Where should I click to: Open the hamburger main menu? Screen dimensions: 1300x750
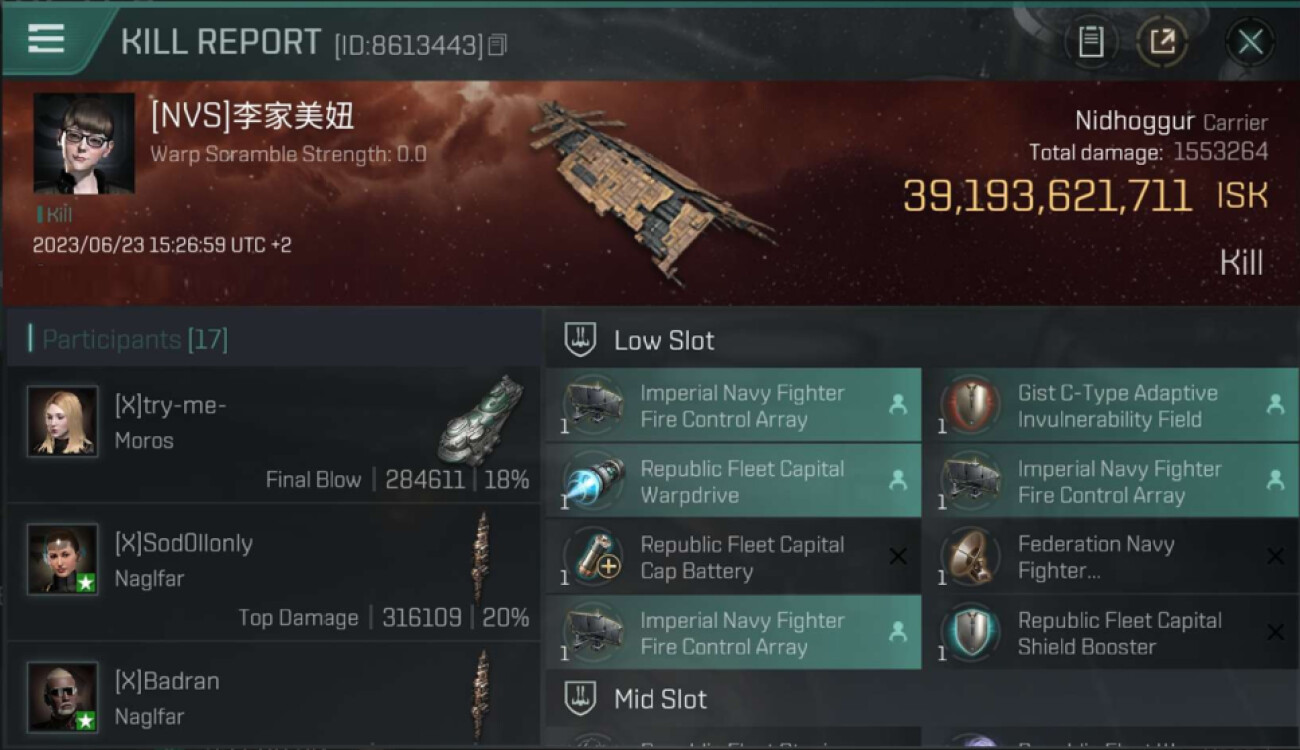(x=46, y=40)
